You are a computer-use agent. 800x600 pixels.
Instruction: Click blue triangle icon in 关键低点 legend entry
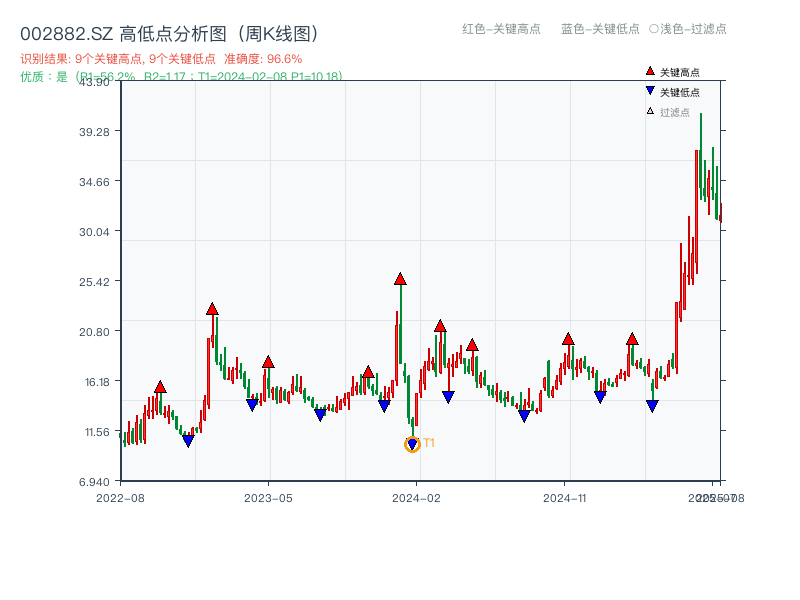(x=650, y=91)
